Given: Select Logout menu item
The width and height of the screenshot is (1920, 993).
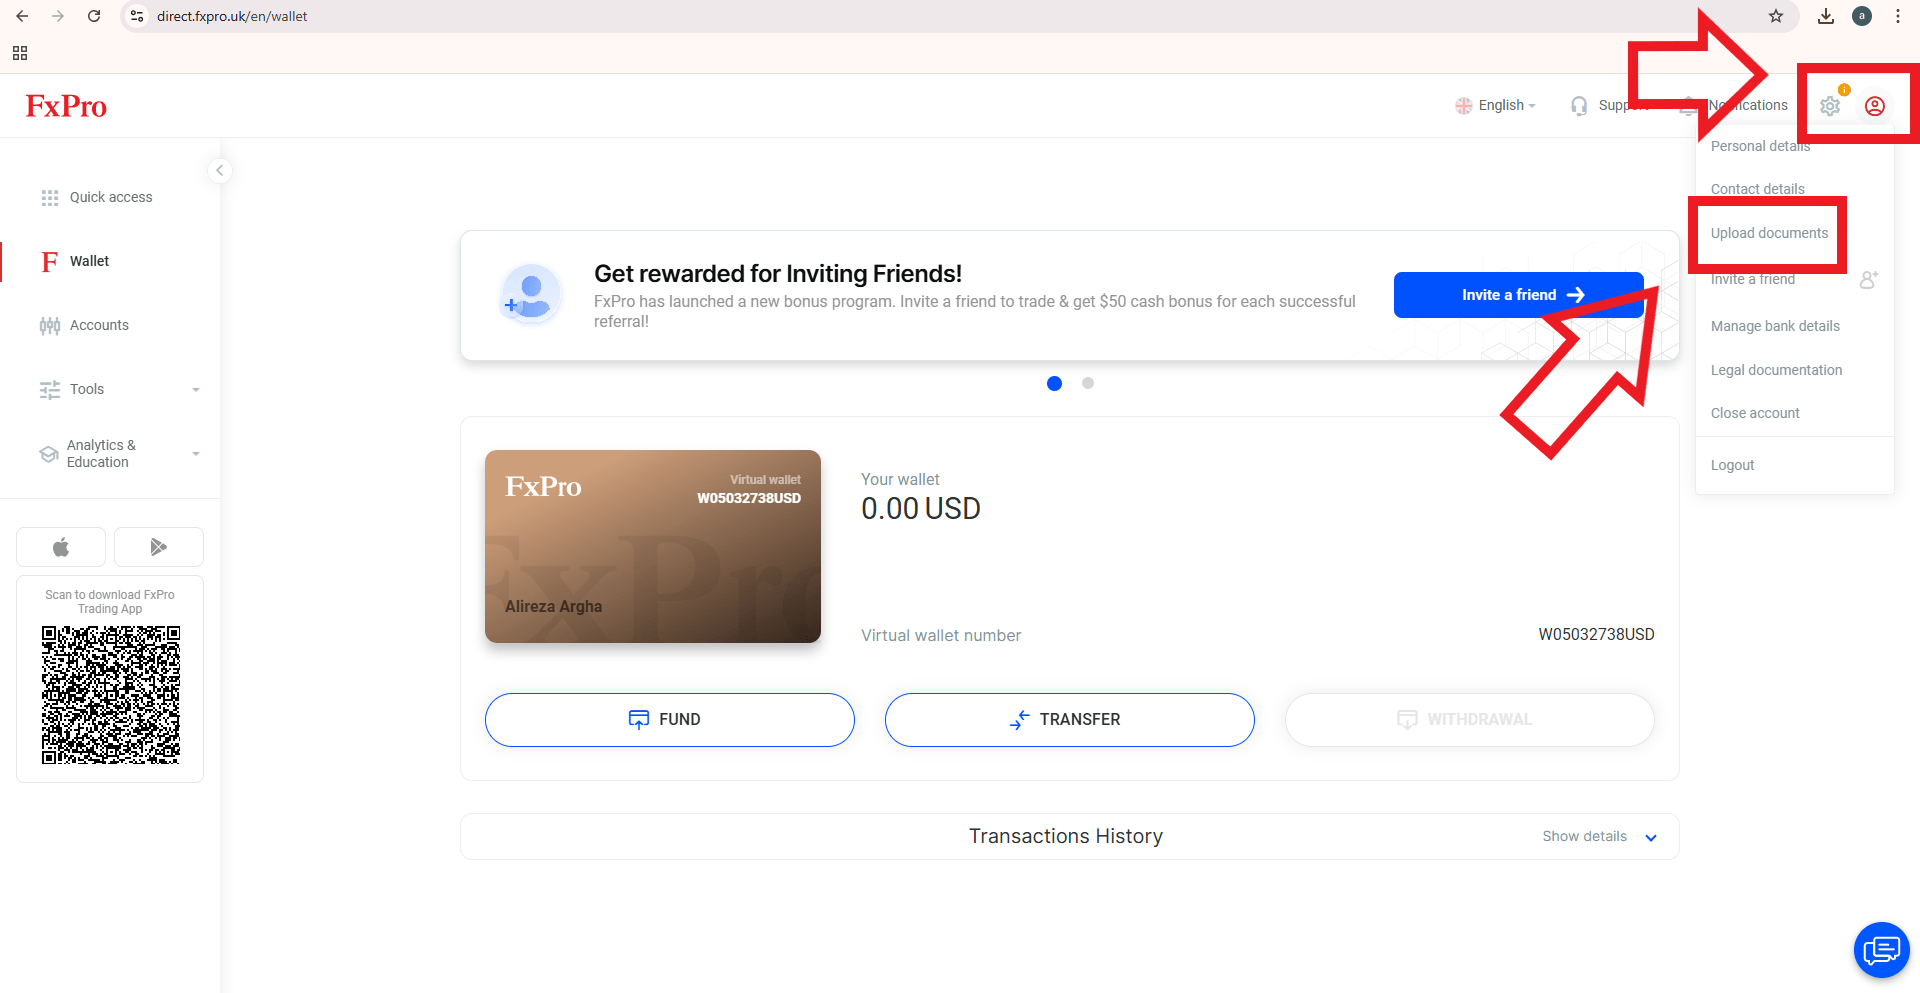Looking at the screenshot, I should pos(1732,465).
